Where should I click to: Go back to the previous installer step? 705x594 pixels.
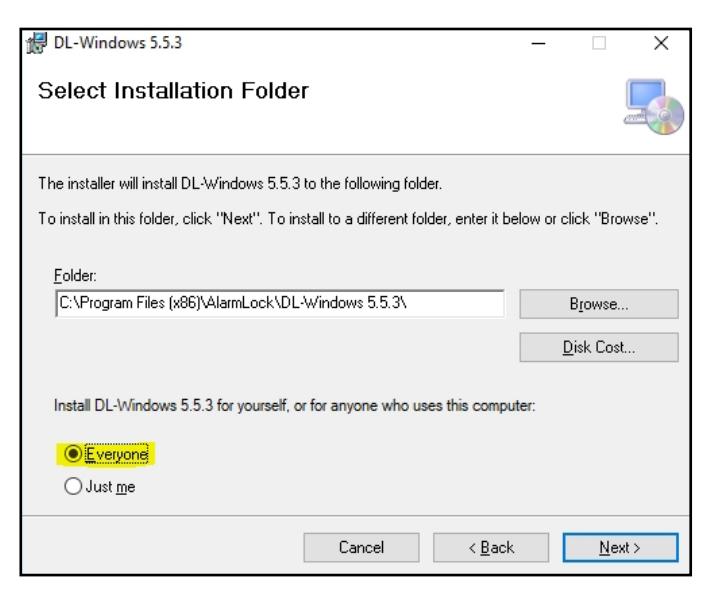pos(491,548)
